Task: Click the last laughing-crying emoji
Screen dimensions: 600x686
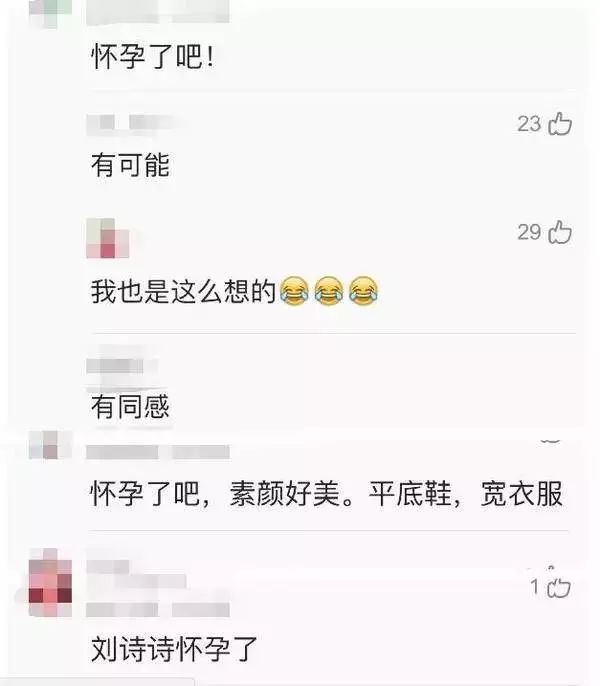Action: click(363, 291)
